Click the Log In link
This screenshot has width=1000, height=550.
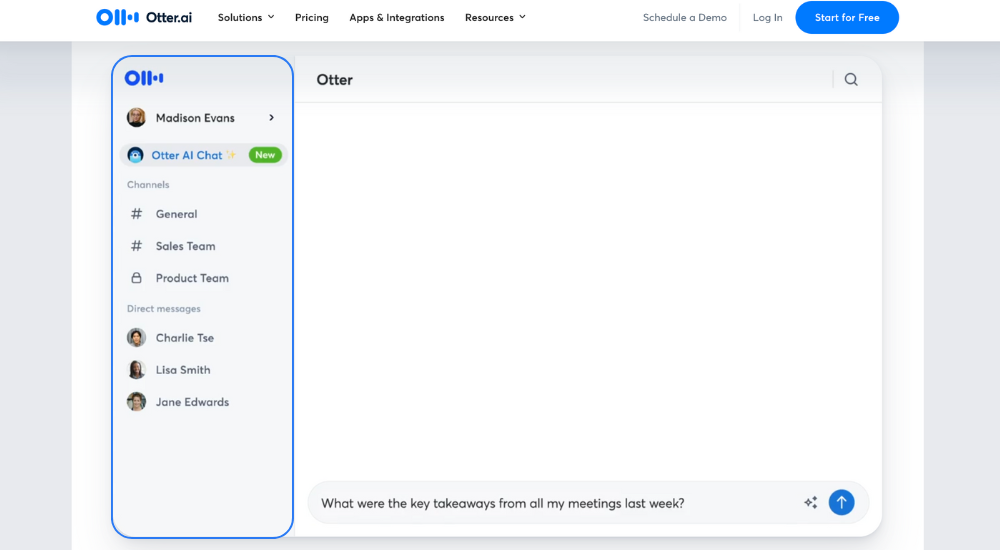[767, 17]
